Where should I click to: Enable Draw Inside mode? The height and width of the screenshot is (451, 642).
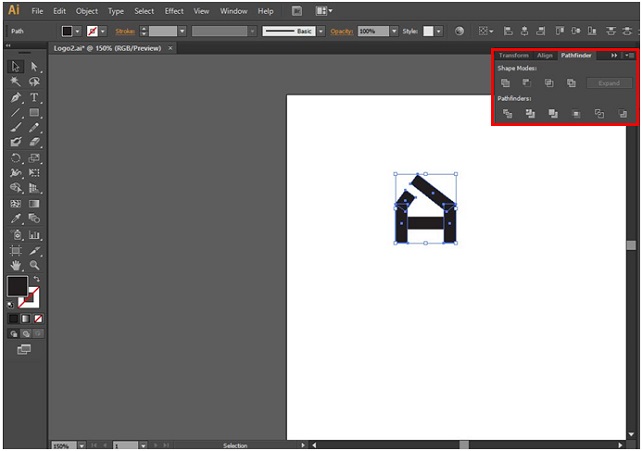38,334
